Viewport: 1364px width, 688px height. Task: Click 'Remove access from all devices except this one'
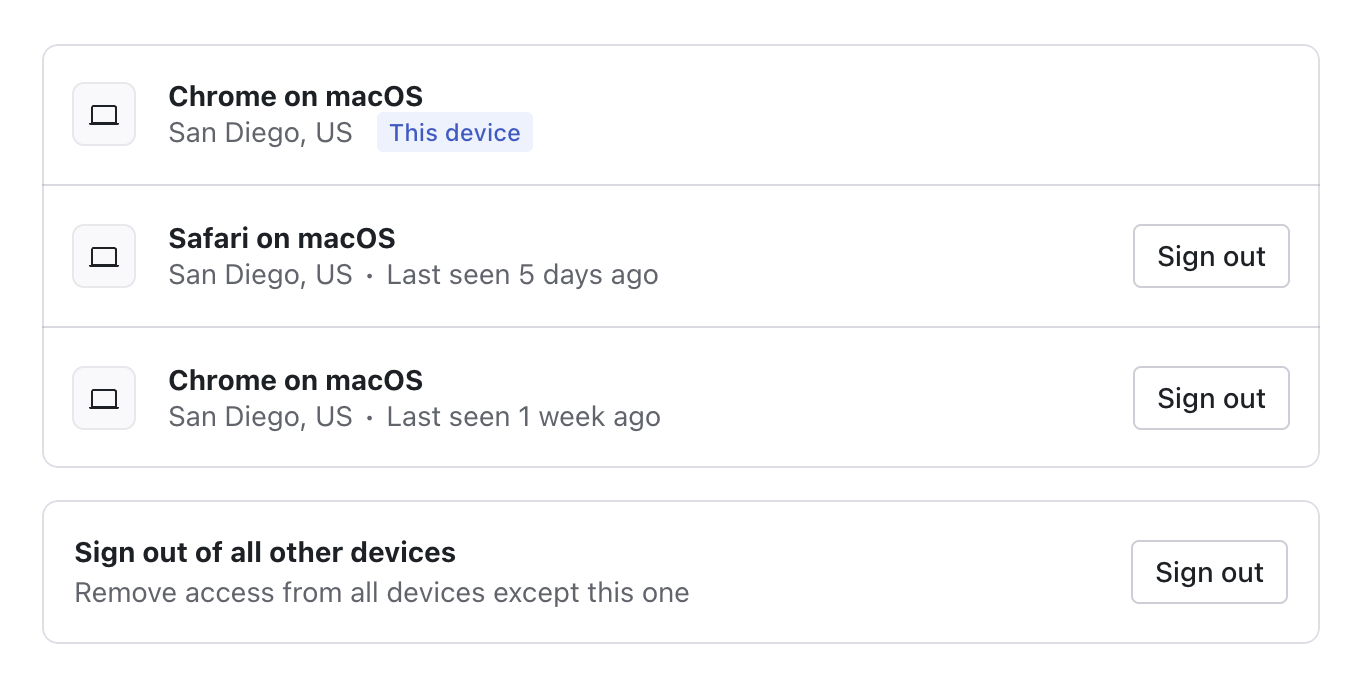coord(382,592)
